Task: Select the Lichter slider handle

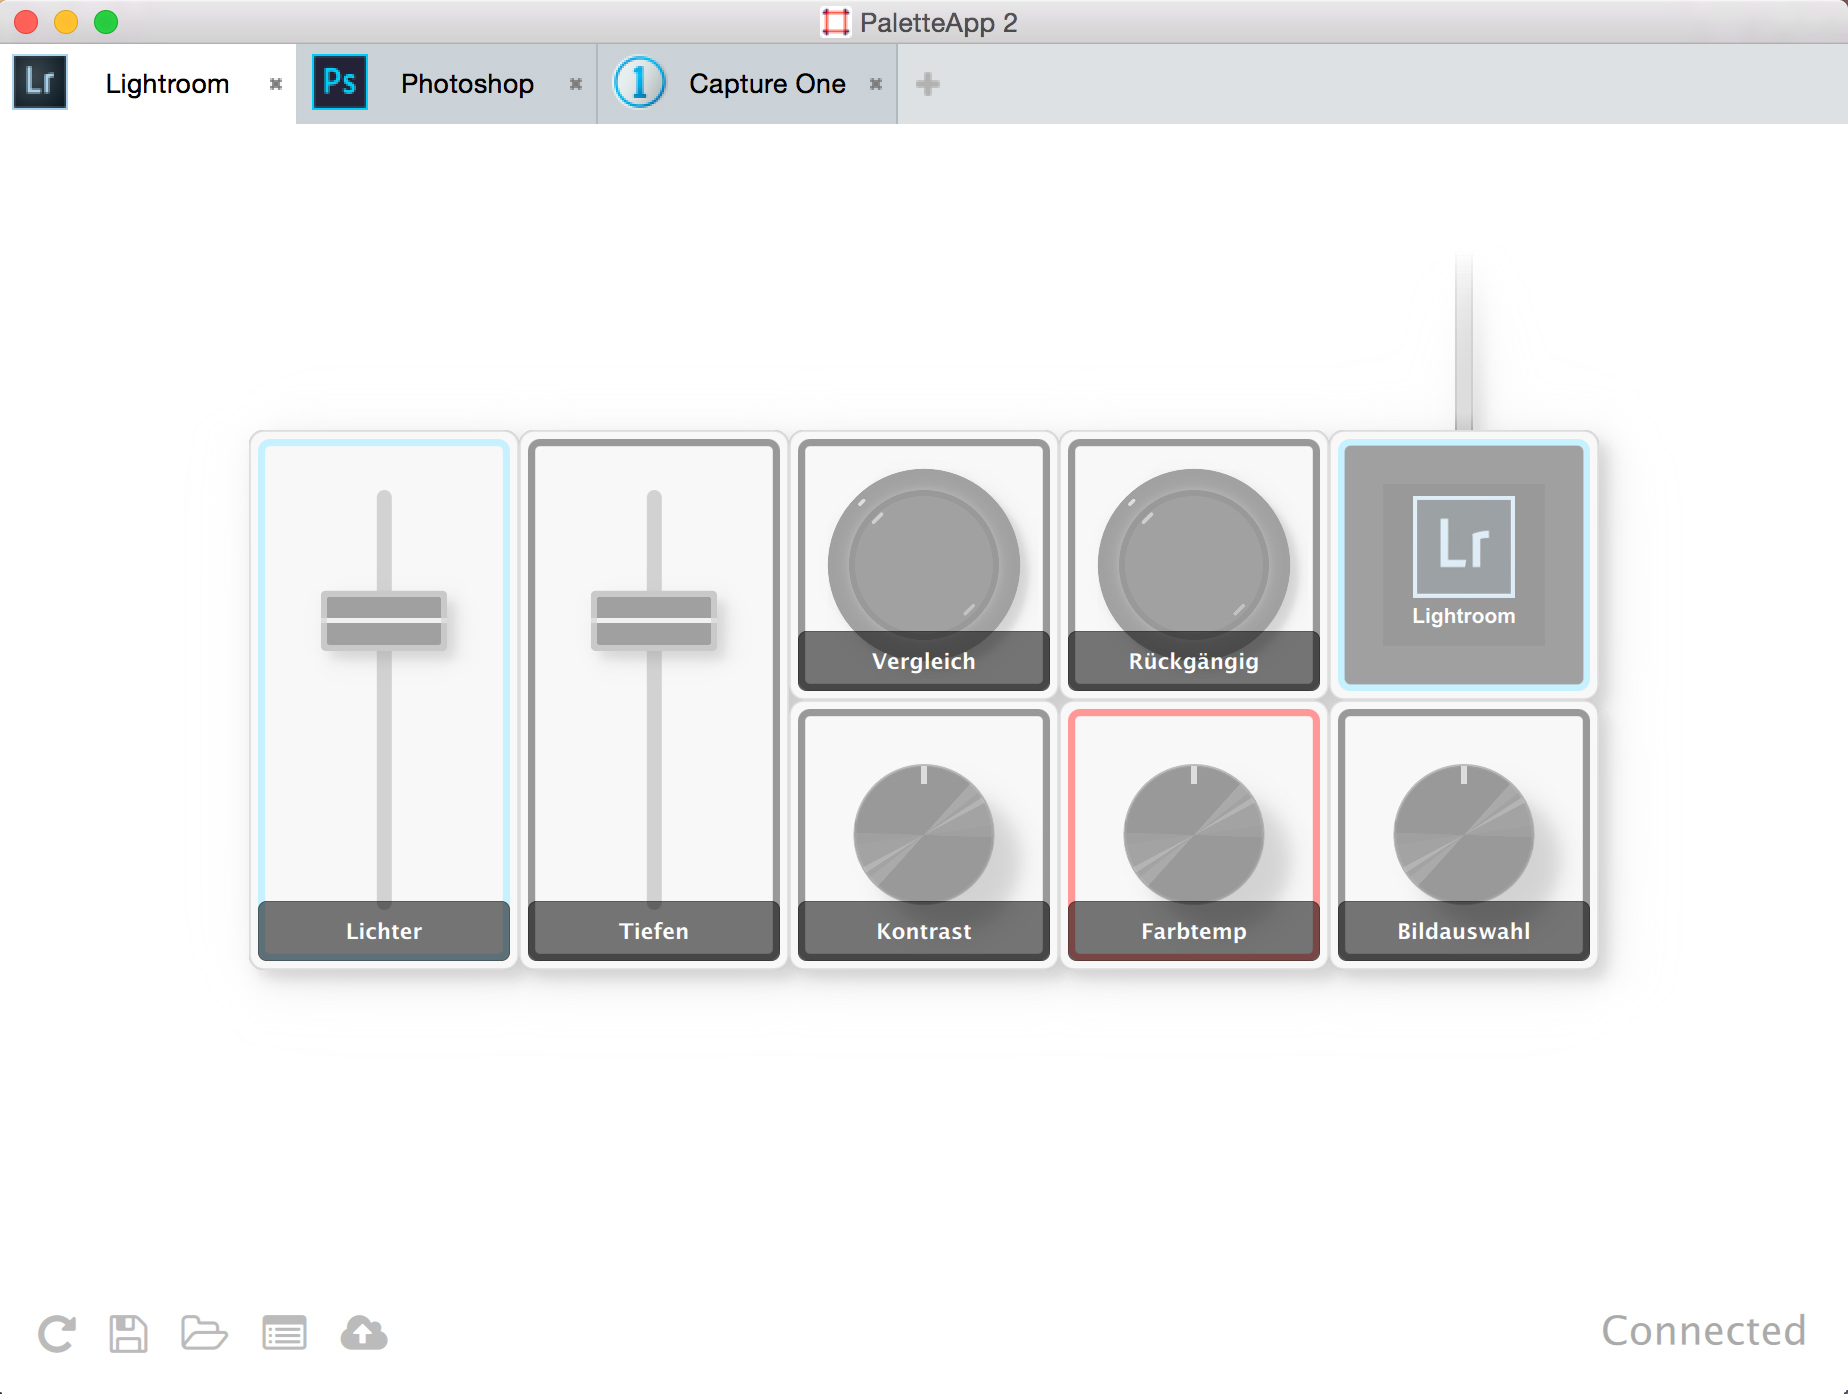Action: 384,620
